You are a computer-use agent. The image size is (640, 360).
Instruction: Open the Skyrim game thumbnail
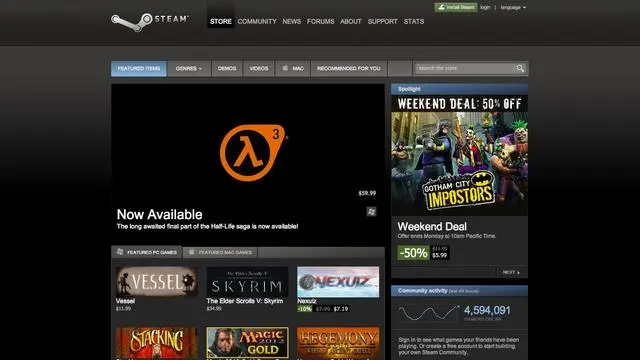[247, 282]
